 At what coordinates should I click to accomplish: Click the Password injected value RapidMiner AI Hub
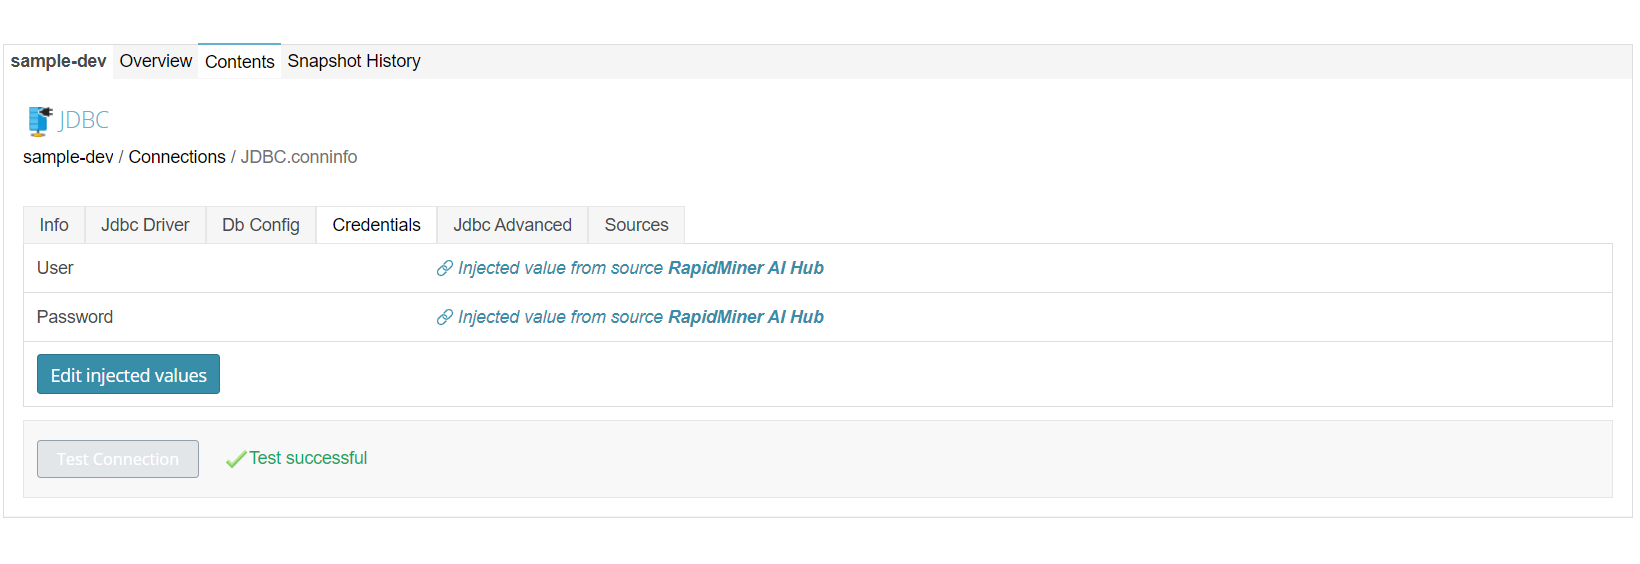point(746,317)
